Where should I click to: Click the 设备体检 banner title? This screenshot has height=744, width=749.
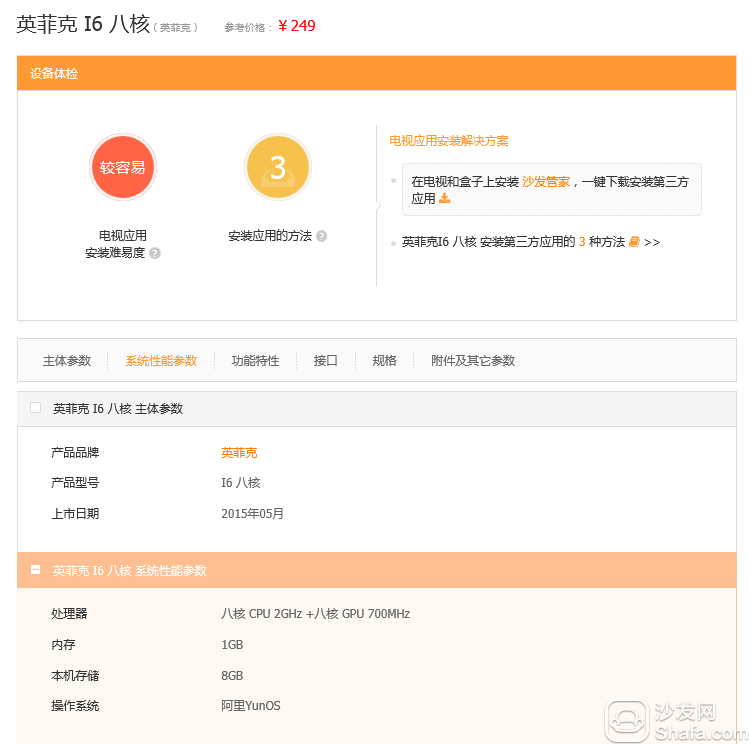point(54,74)
